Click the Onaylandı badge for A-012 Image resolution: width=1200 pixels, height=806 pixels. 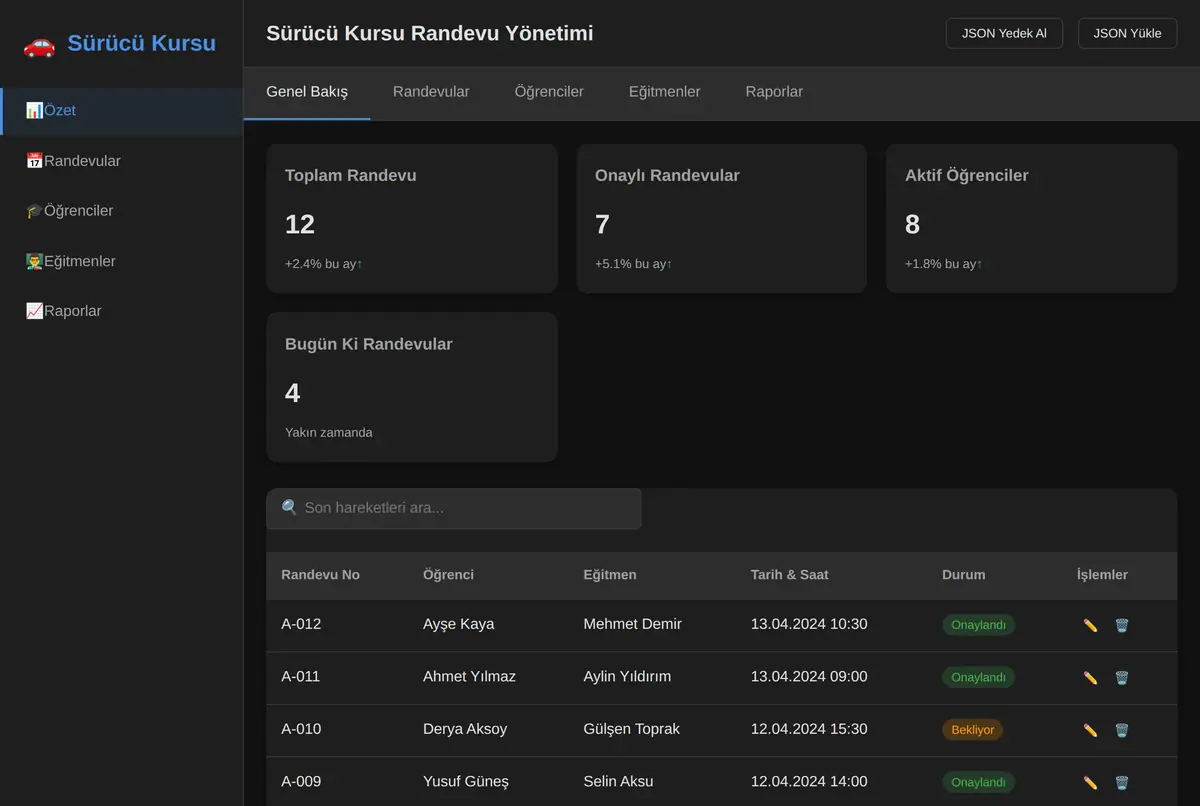pos(978,625)
